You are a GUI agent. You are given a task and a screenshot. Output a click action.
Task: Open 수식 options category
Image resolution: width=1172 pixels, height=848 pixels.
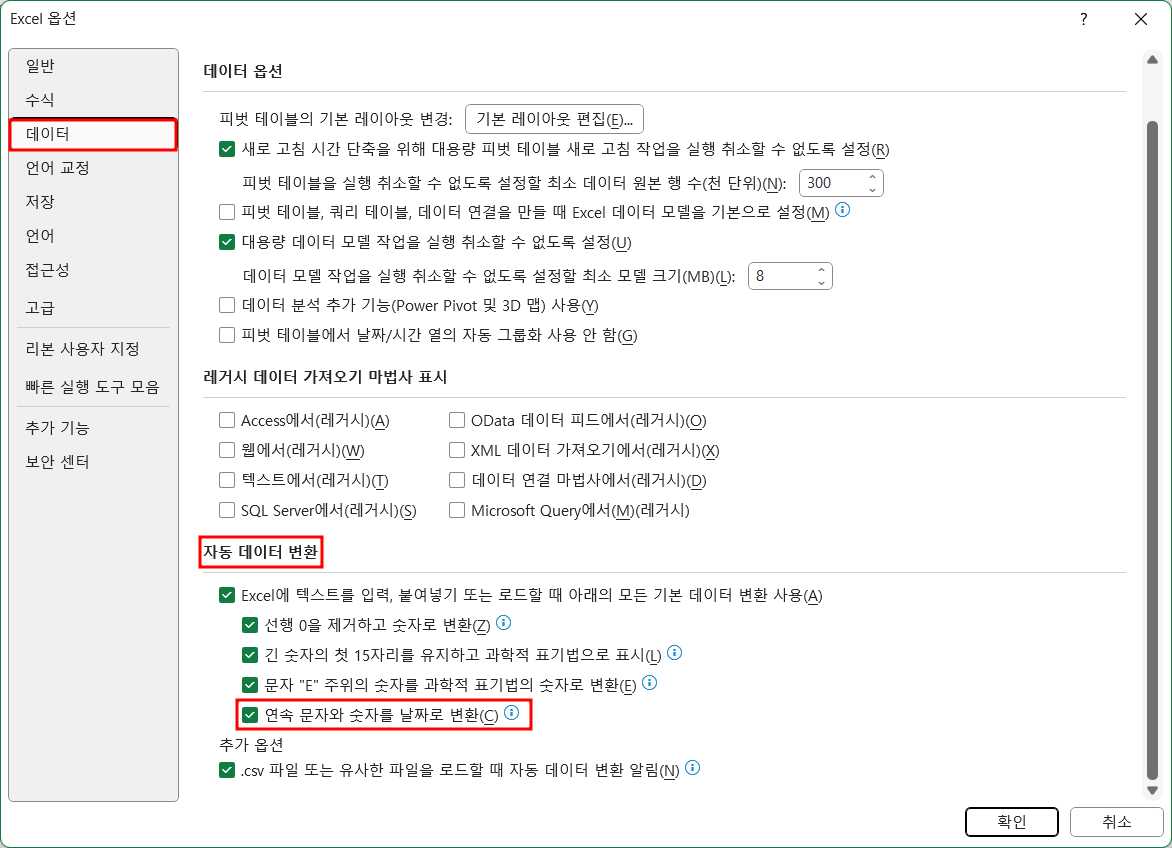point(93,100)
